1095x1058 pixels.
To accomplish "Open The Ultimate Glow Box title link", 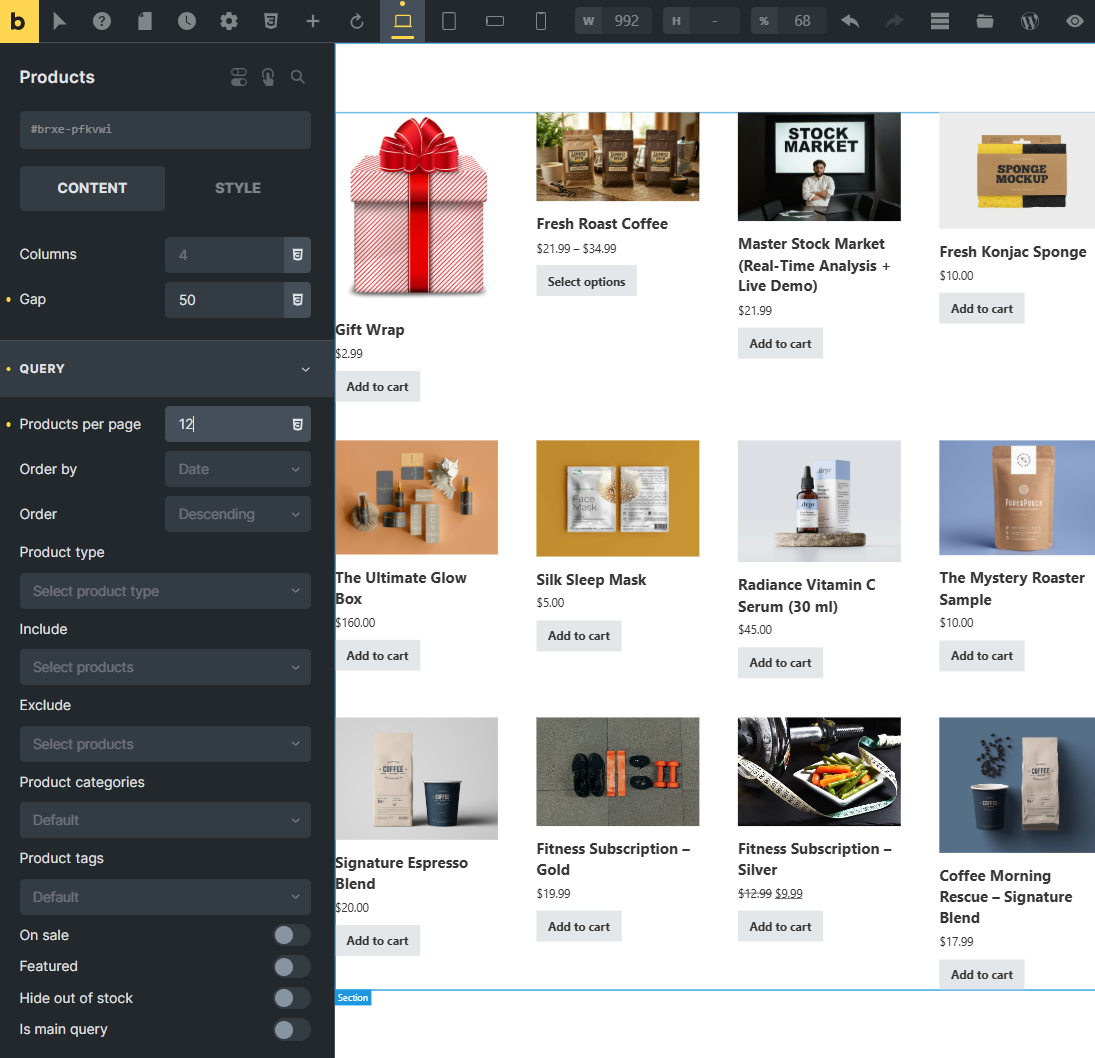I will pos(401,588).
